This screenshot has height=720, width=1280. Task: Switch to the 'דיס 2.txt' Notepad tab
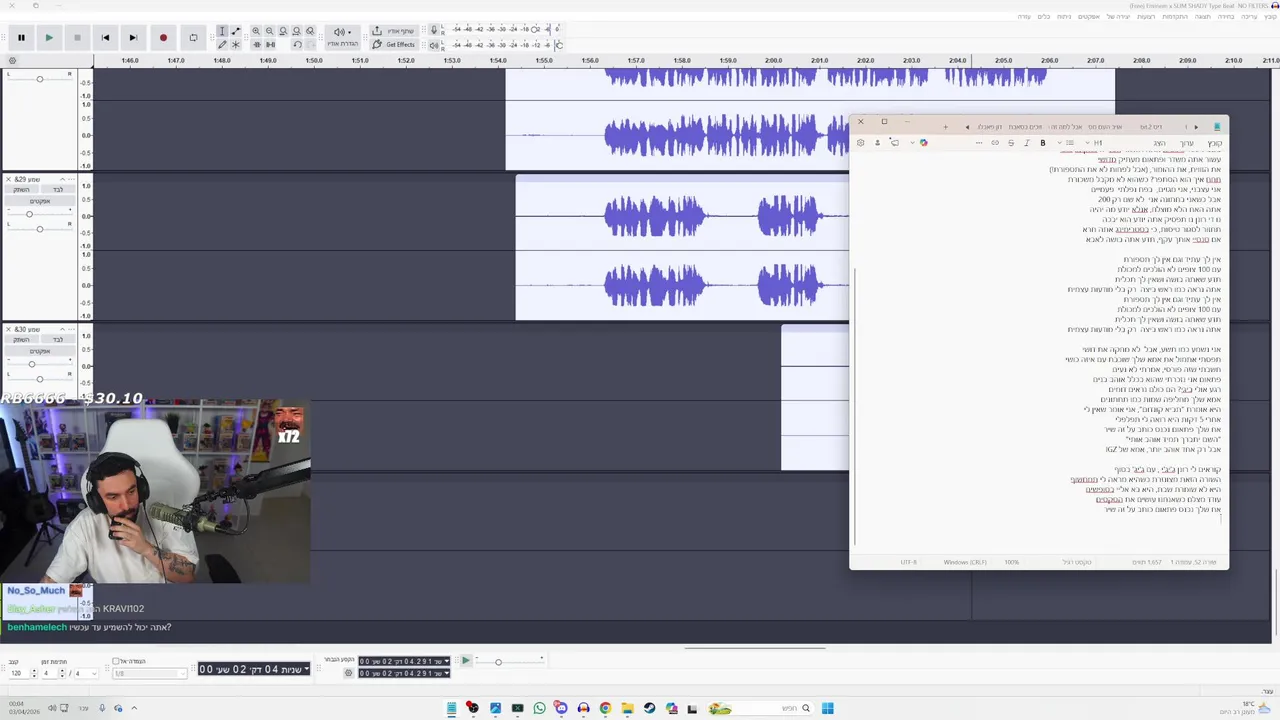[x=1151, y=127]
